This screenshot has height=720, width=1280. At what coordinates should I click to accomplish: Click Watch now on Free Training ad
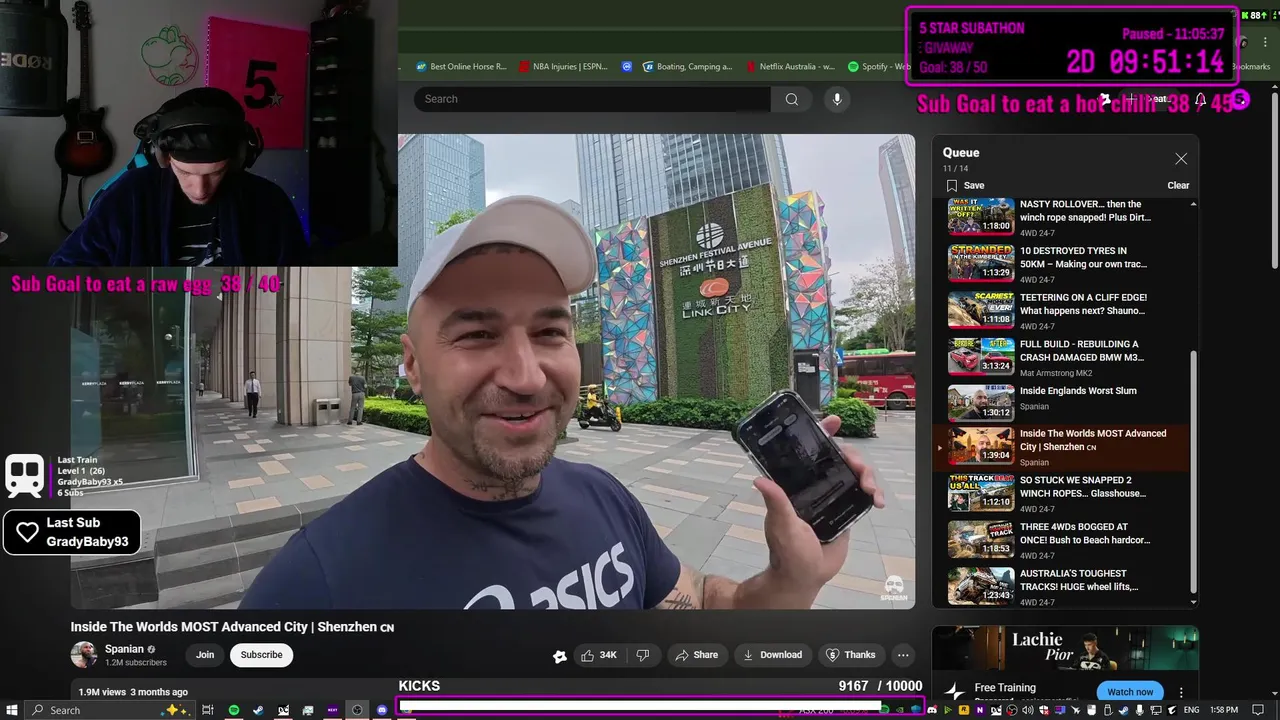point(1130,692)
